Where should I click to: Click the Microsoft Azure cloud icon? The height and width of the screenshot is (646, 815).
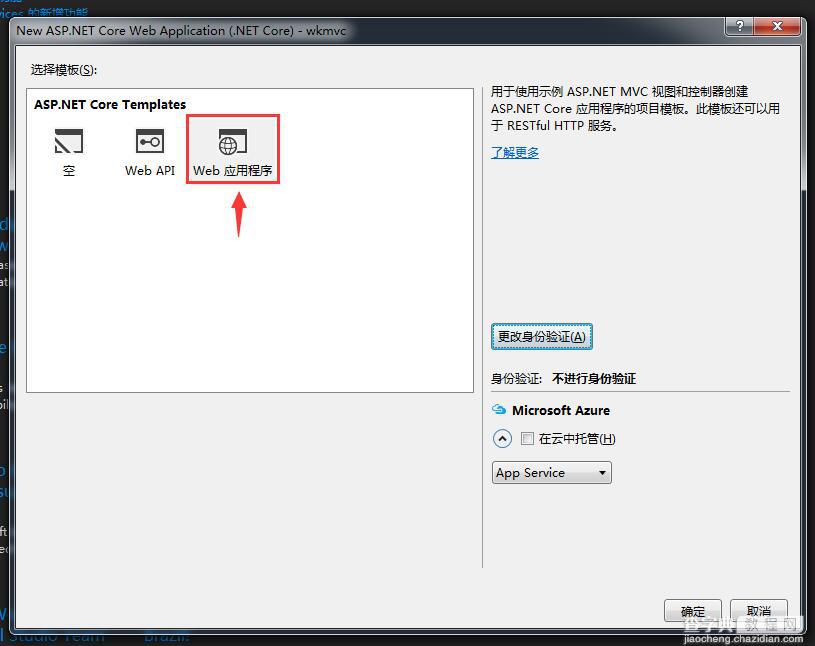pos(498,410)
